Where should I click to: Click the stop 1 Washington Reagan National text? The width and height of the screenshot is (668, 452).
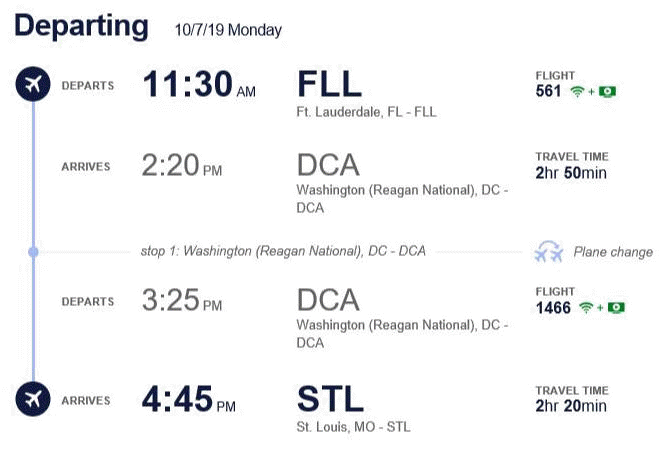click(x=283, y=251)
